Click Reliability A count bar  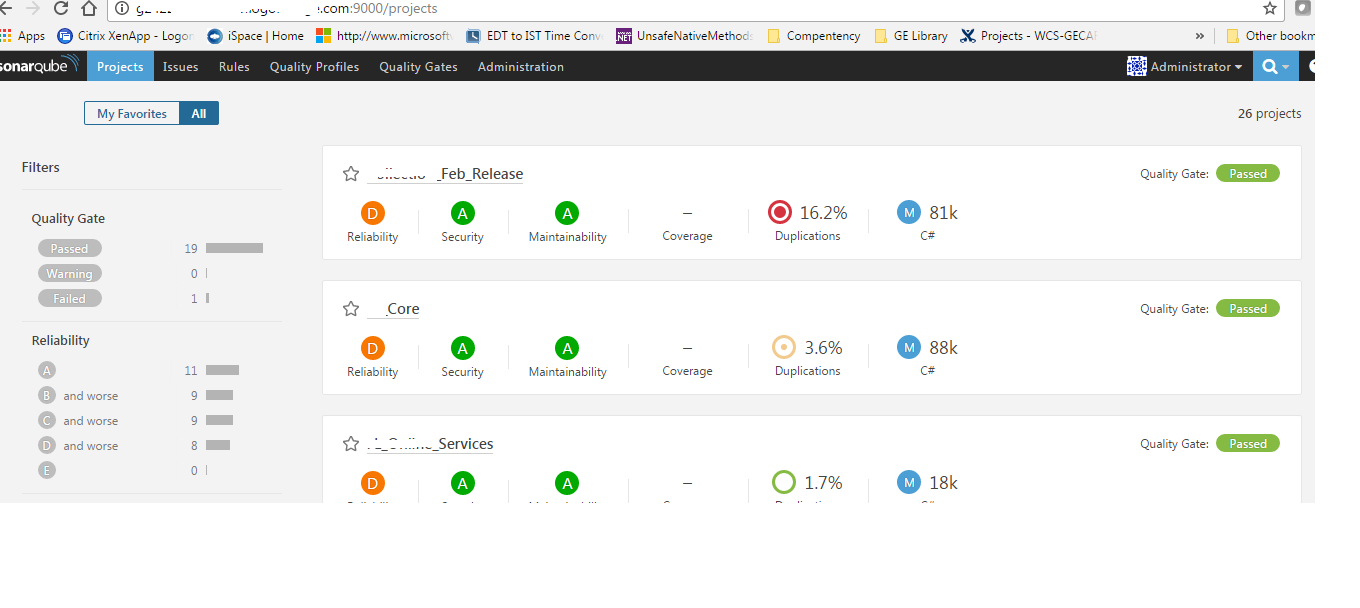[222, 370]
